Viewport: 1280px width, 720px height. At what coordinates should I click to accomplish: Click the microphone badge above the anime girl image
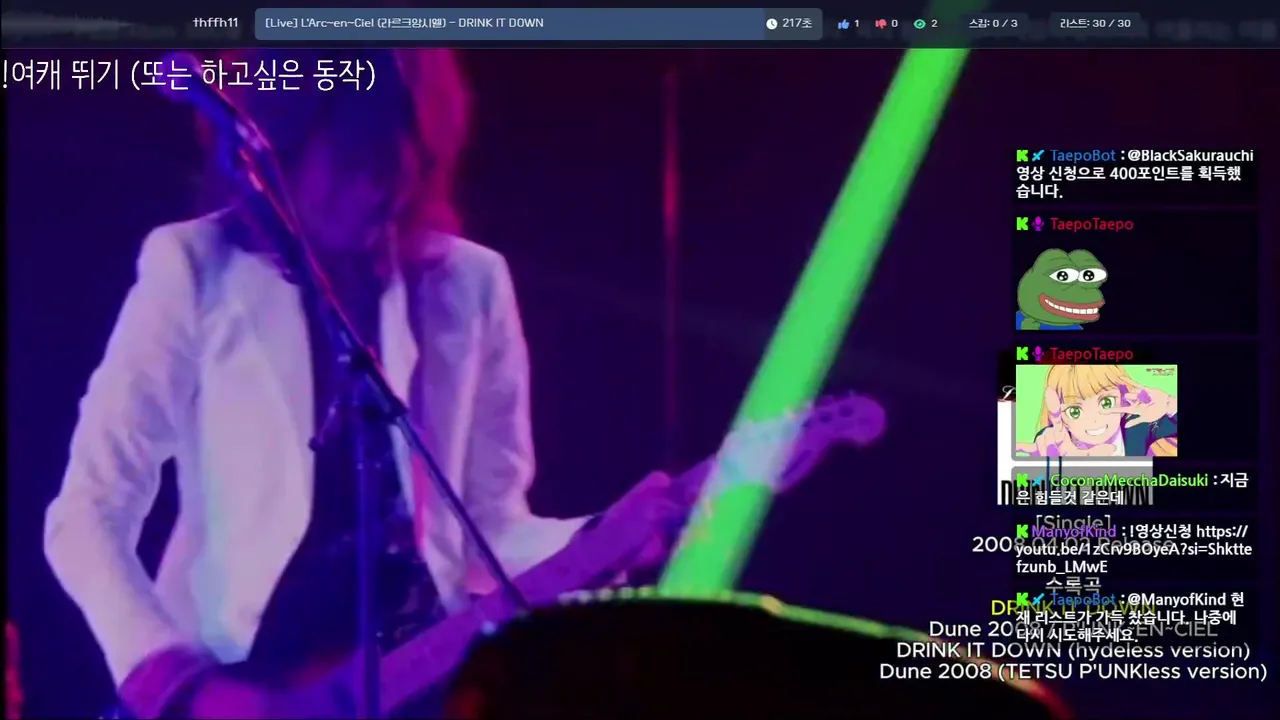[1038, 354]
